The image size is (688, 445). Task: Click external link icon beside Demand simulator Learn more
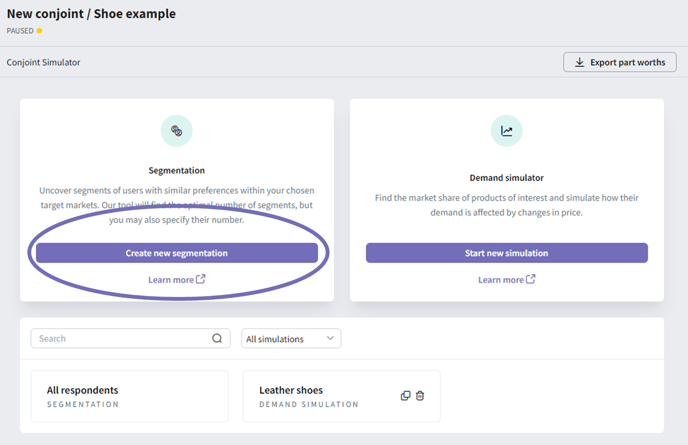pyautogui.click(x=530, y=279)
